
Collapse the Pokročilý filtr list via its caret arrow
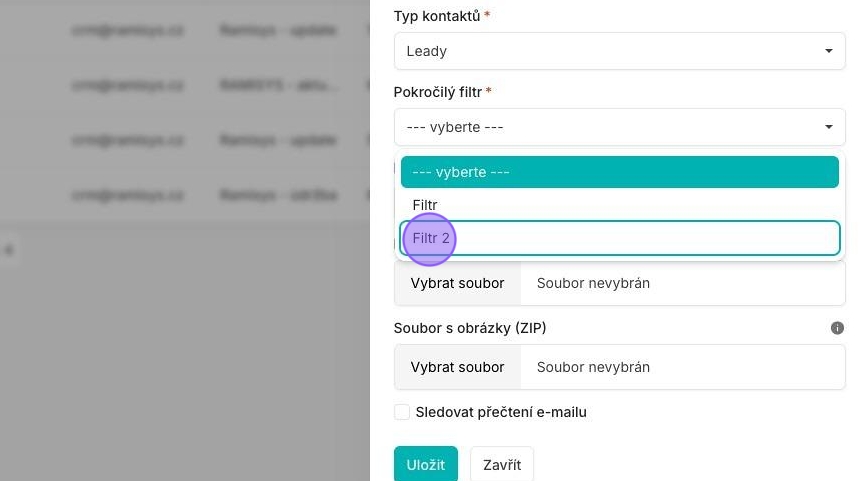point(829,127)
